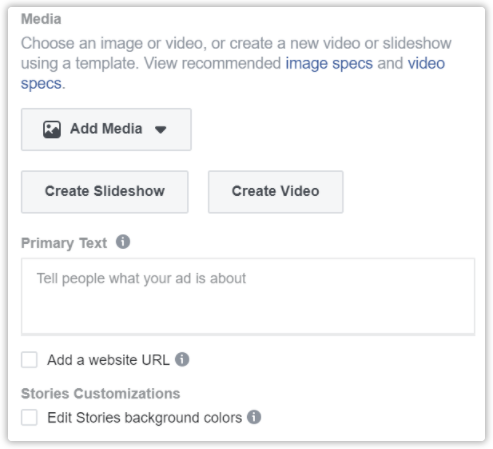Screen dimensions: 493x449
Task: Show info for Add a website URL
Action: pyautogui.click(x=182, y=359)
